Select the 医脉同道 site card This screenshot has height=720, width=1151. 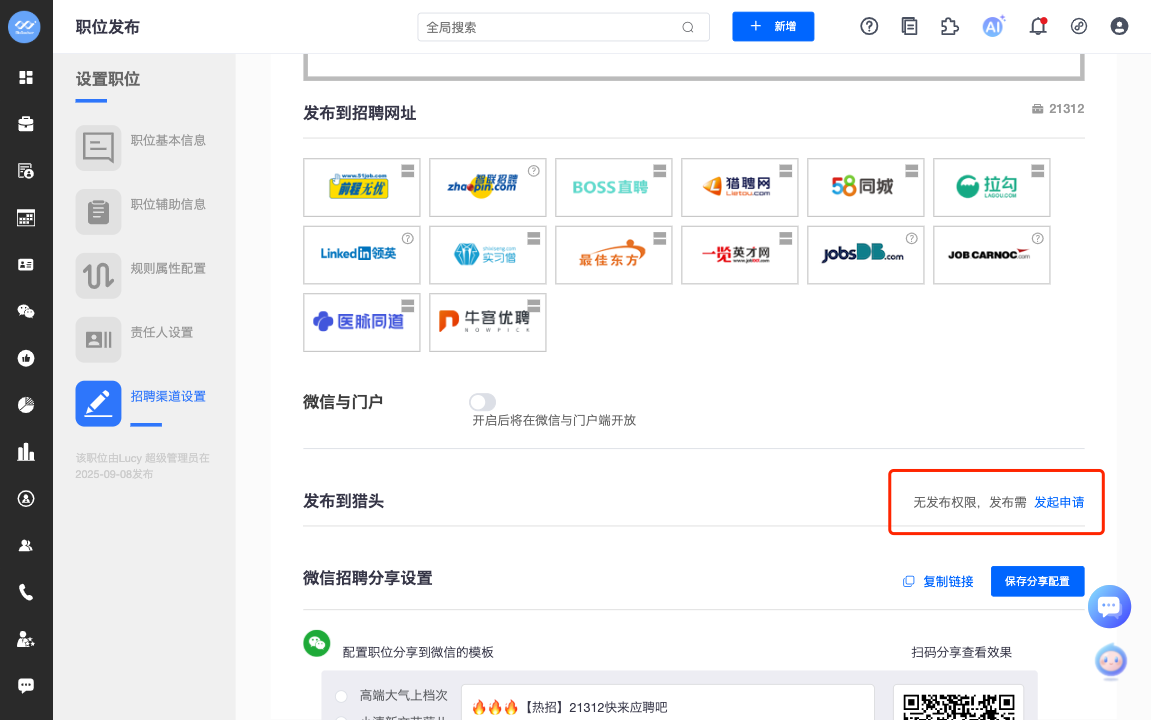tap(362, 322)
